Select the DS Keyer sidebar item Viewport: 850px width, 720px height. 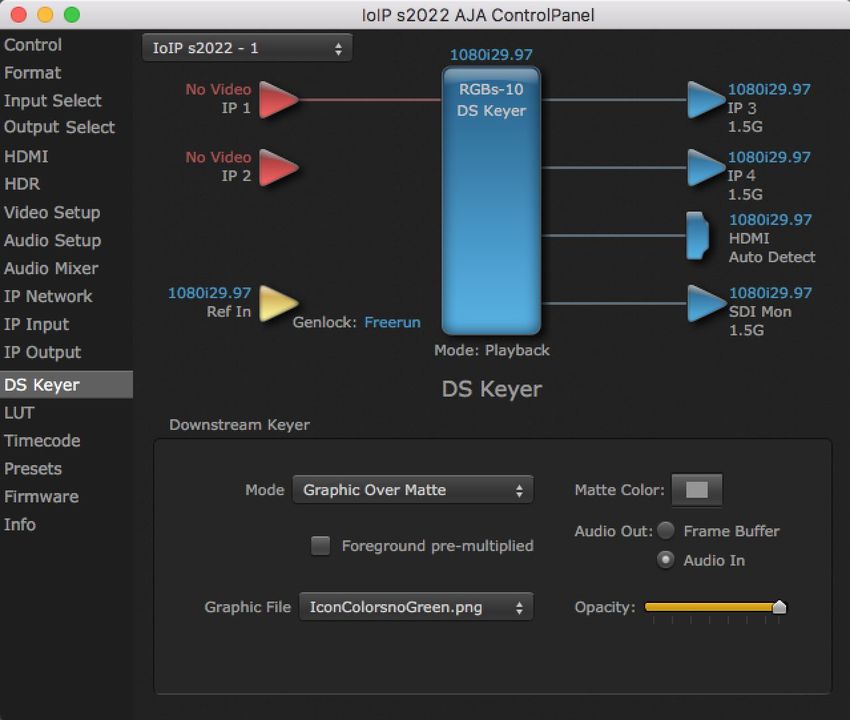[x=66, y=385]
